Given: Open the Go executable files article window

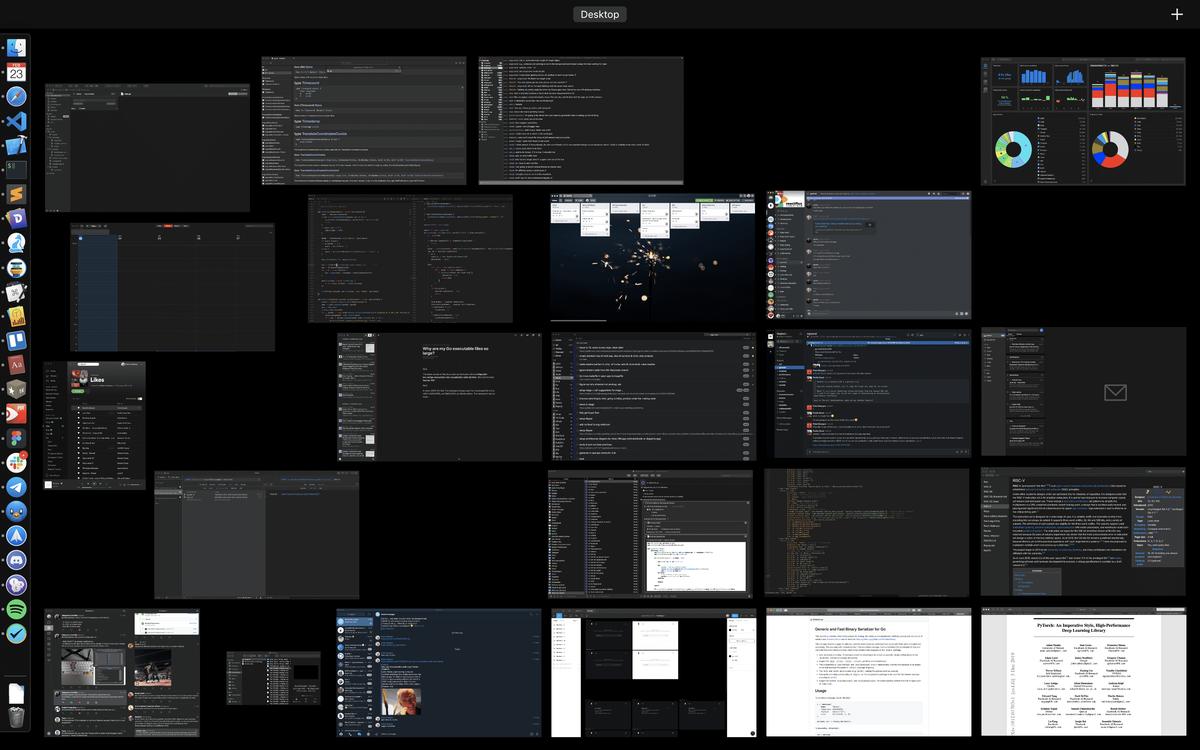Looking at the screenshot, I should click(x=439, y=397).
